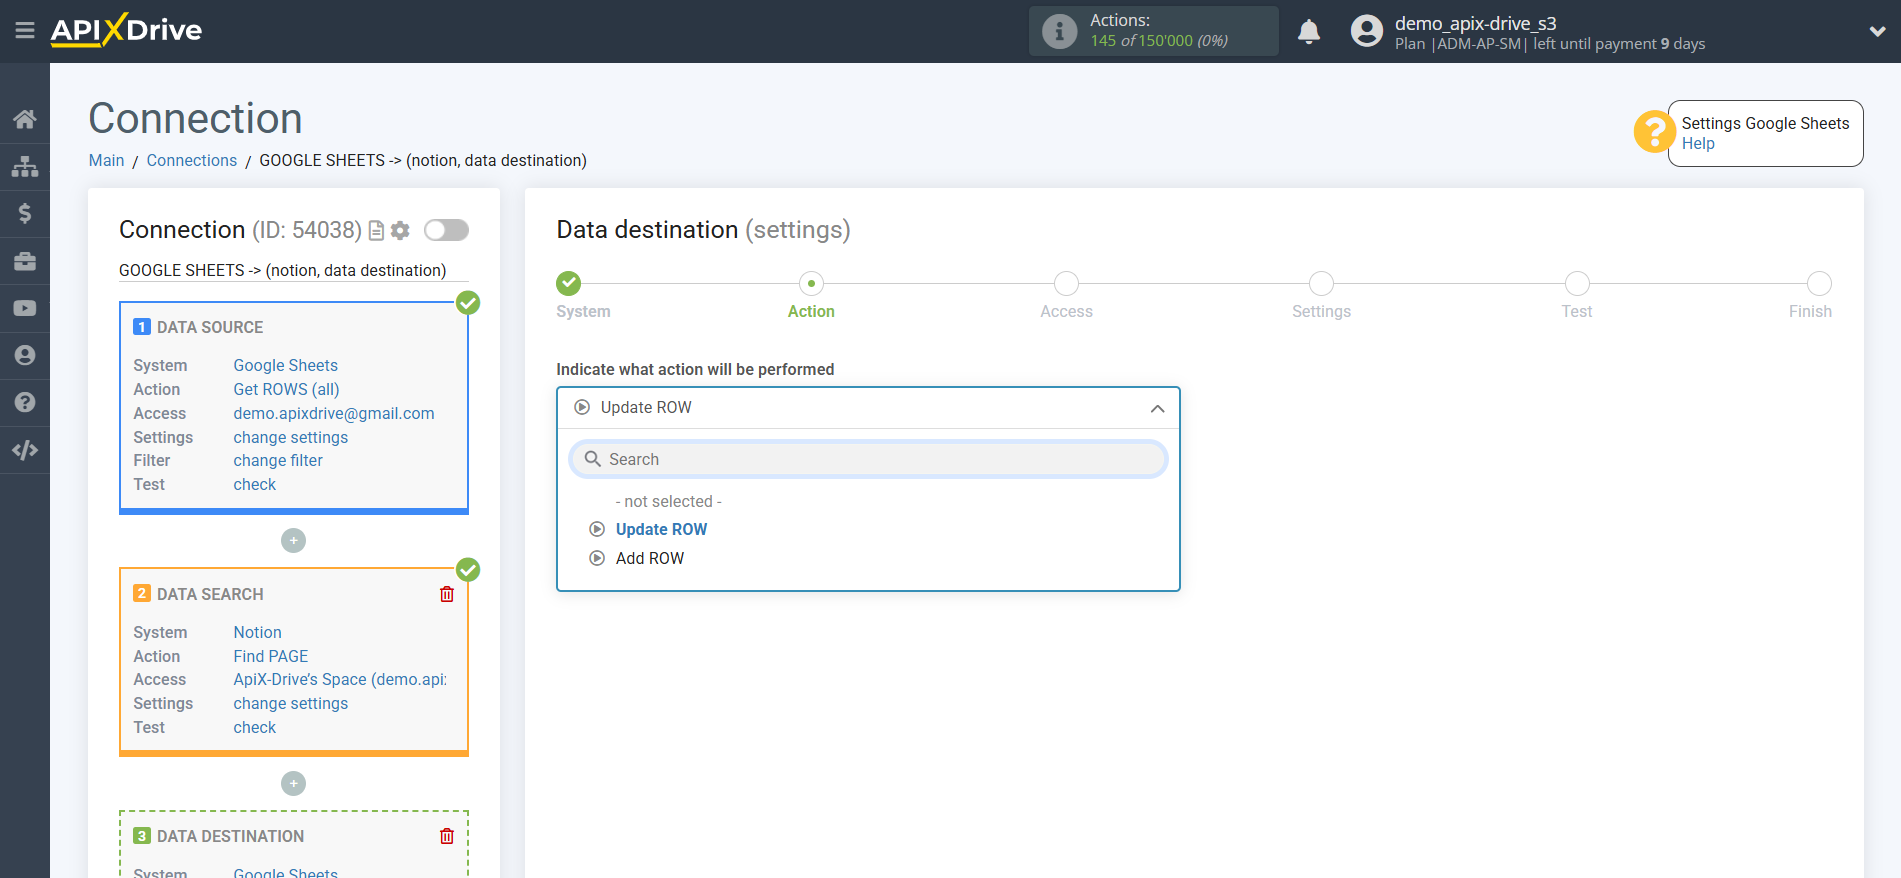Screen dimensions: 1901x878
Task: Open the API code icon in sidebar
Action: tap(25, 450)
